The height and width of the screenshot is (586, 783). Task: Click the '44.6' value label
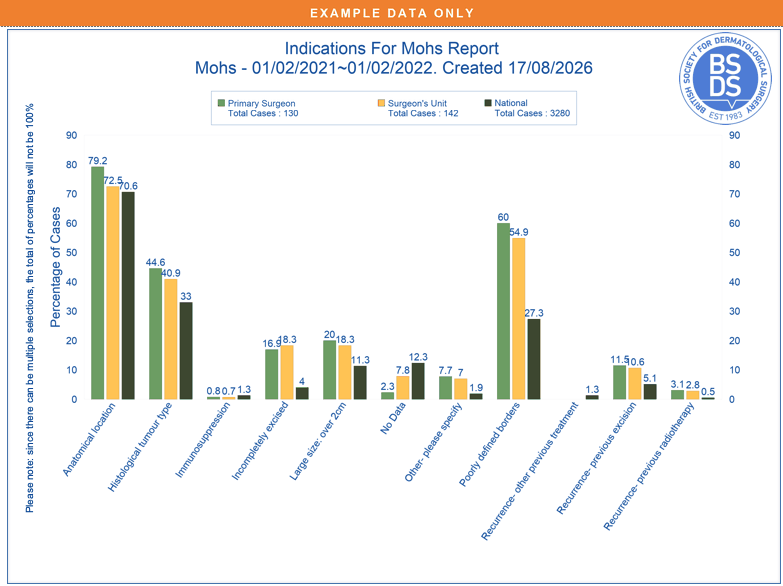tap(155, 262)
